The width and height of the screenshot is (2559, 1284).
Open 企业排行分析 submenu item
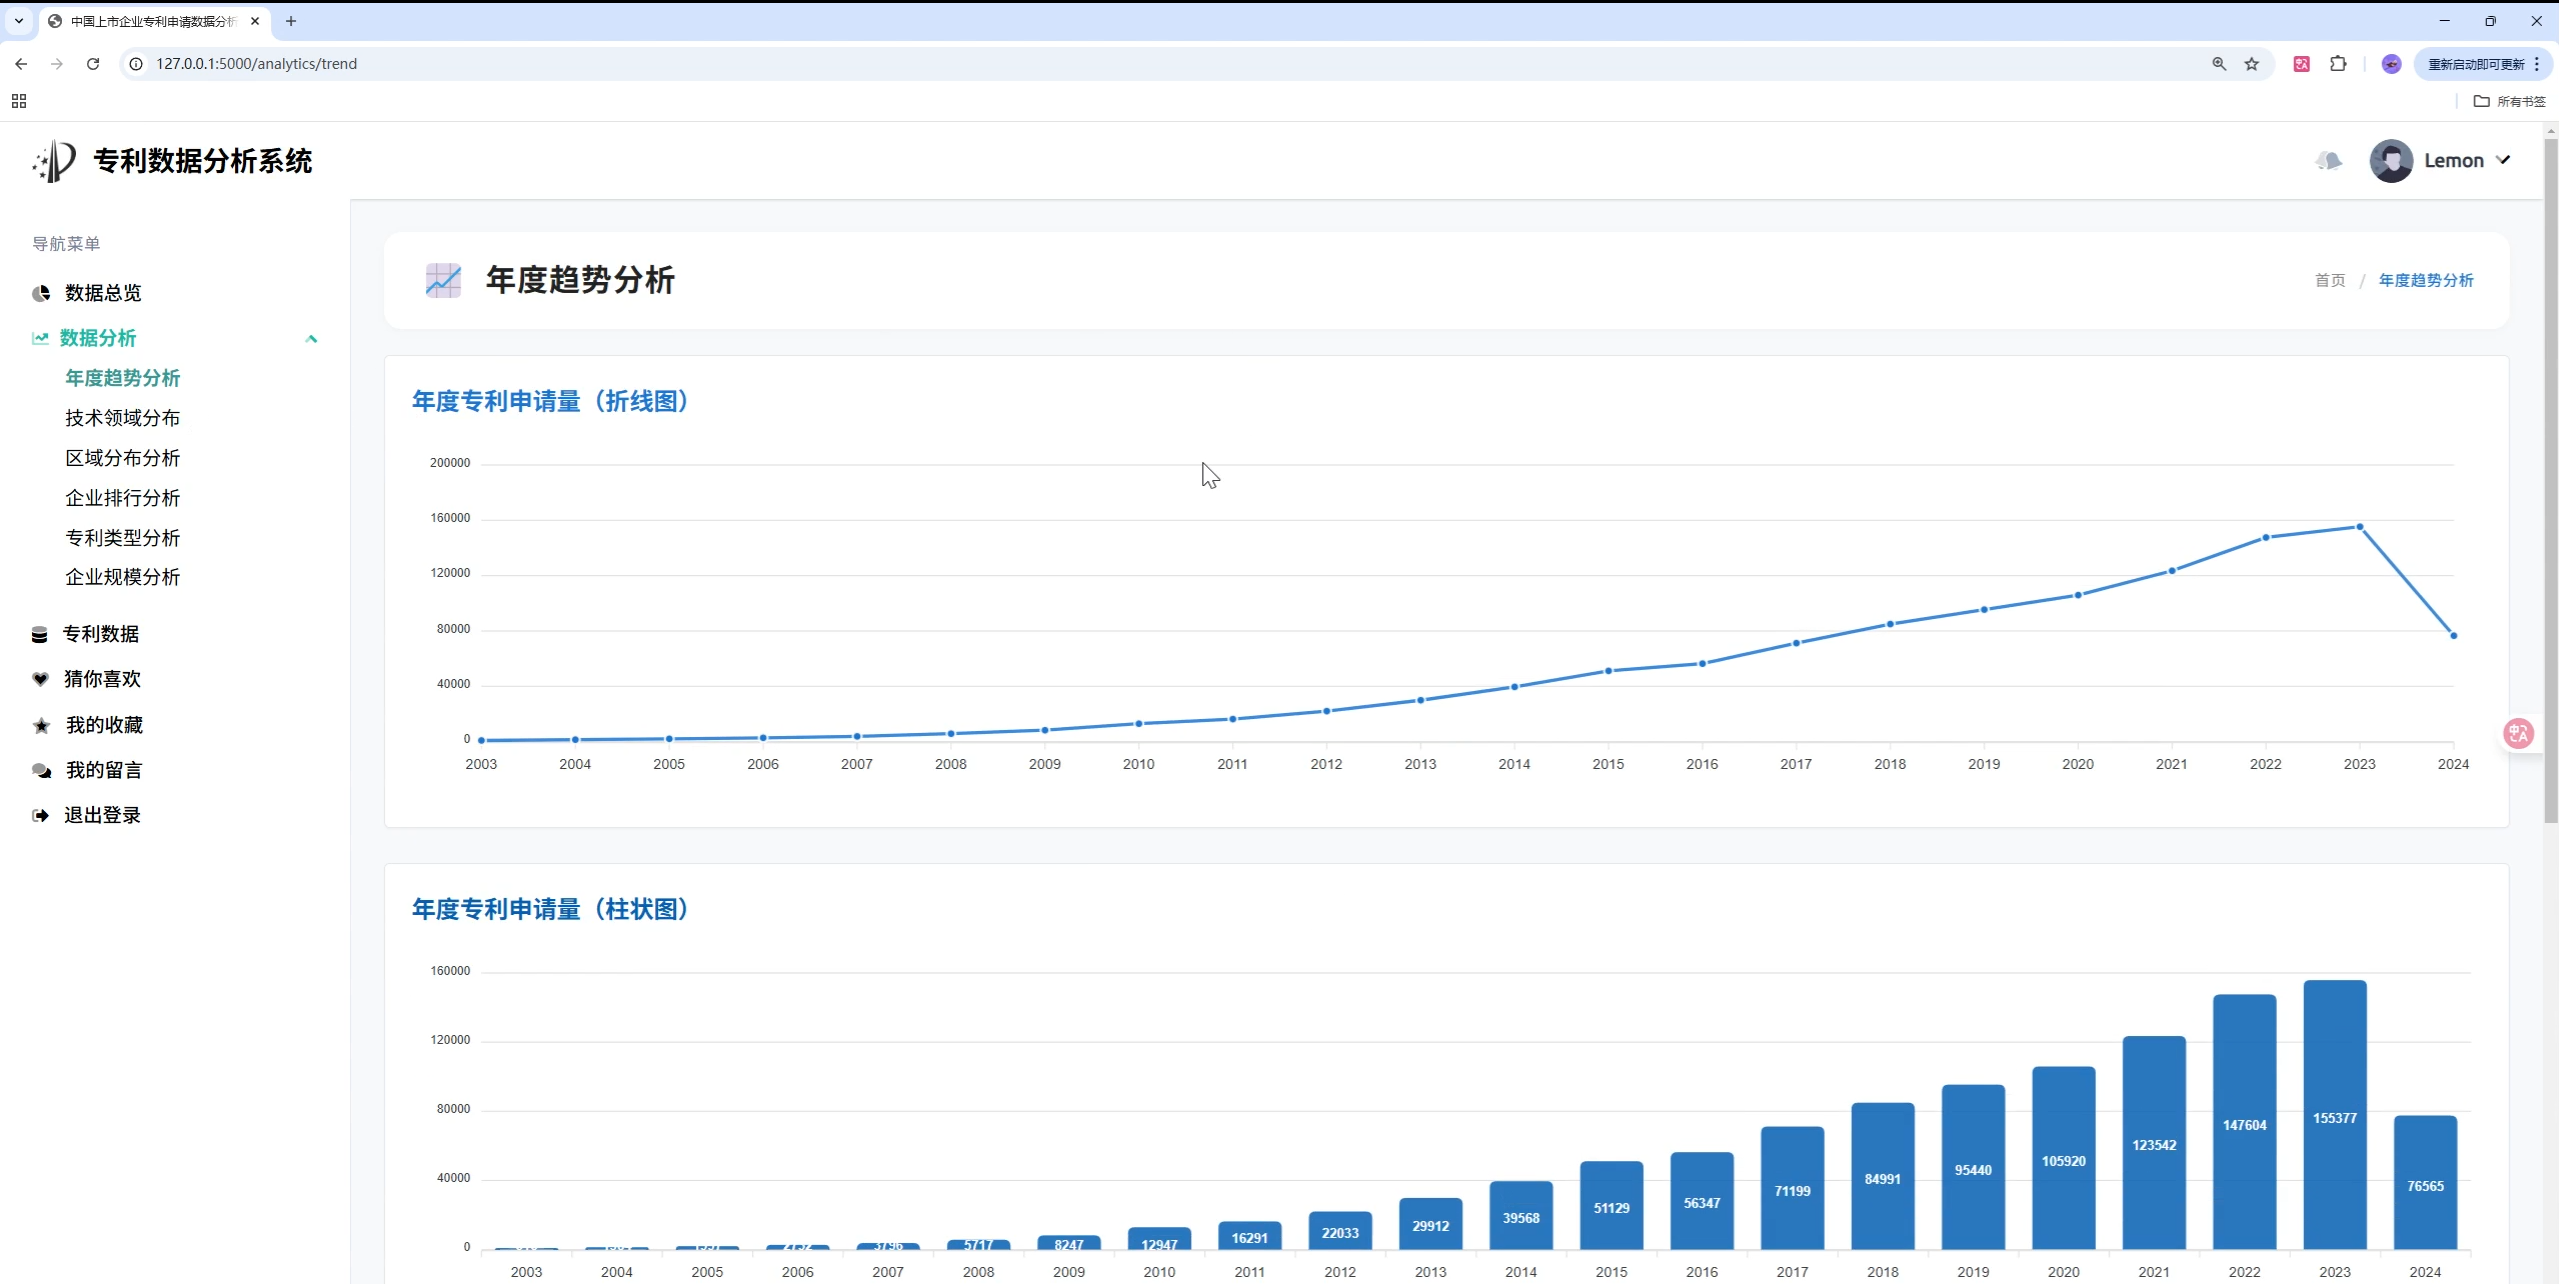click(122, 498)
